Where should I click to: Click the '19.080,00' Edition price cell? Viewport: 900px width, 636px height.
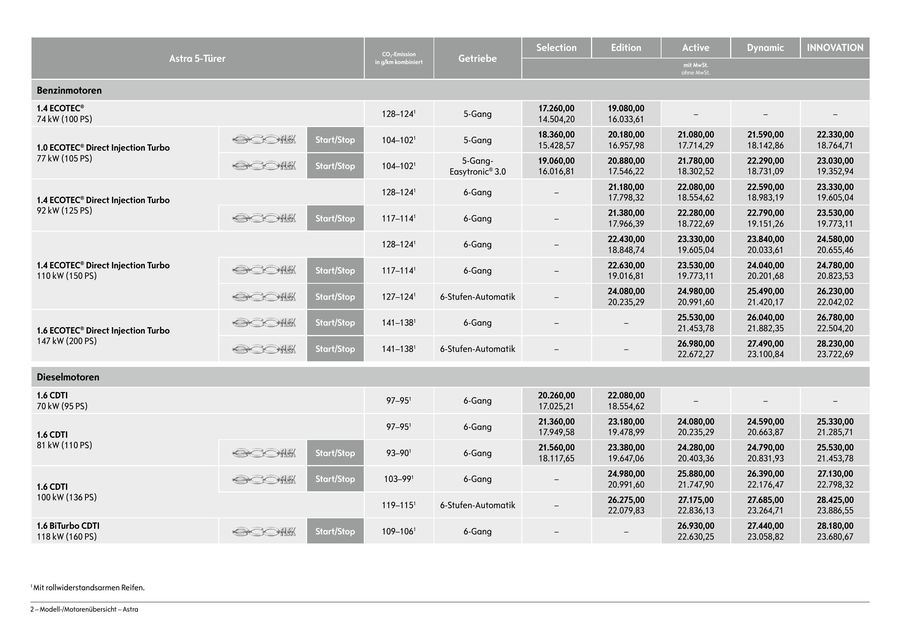coord(626,114)
